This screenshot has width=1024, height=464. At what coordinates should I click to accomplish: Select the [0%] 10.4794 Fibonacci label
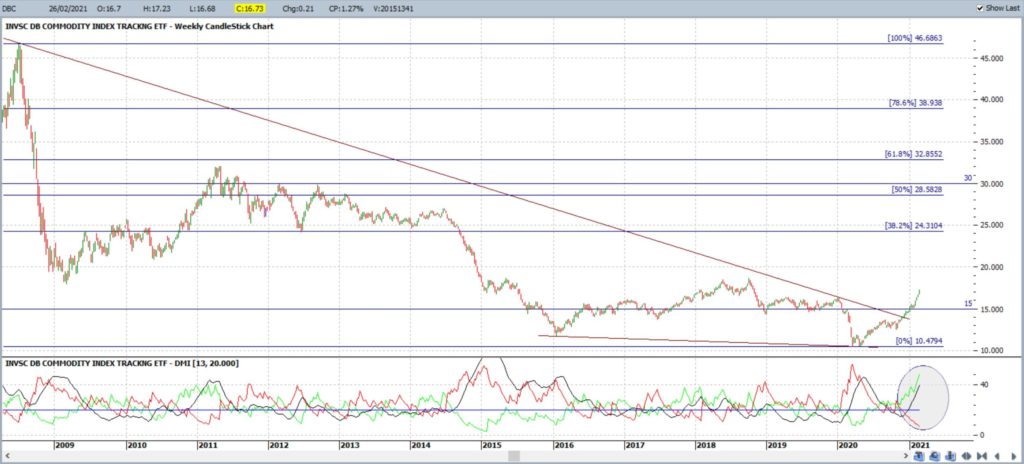[x=920, y=341]
